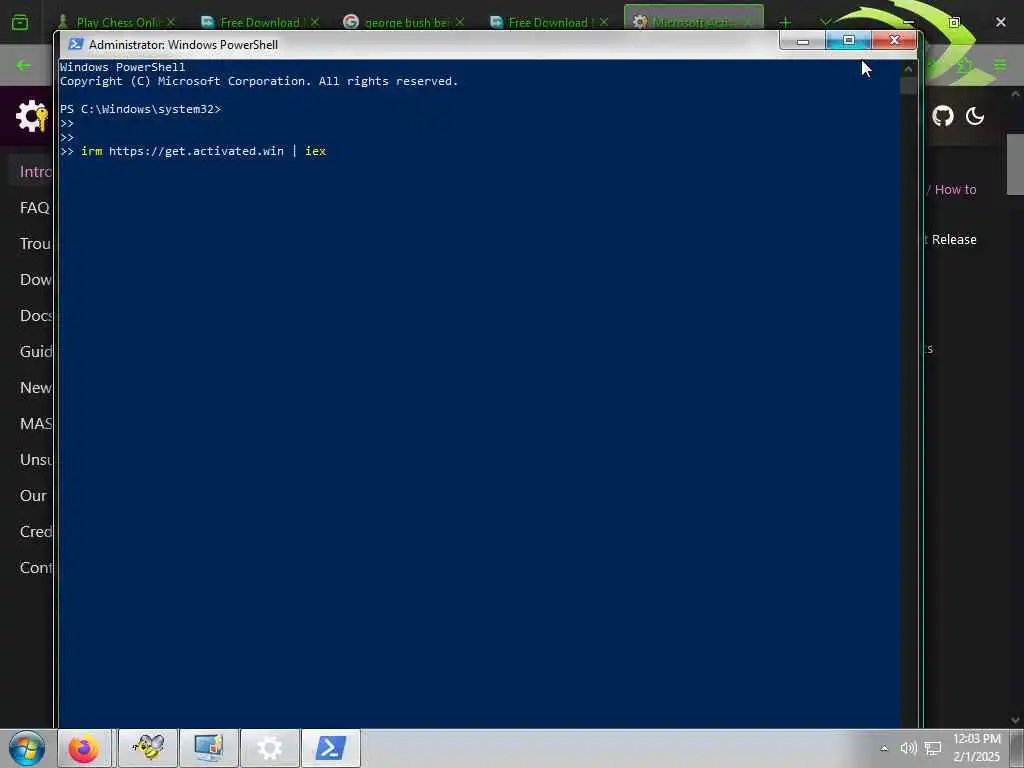Open Firefox from the taskbar

pos(84,748)
